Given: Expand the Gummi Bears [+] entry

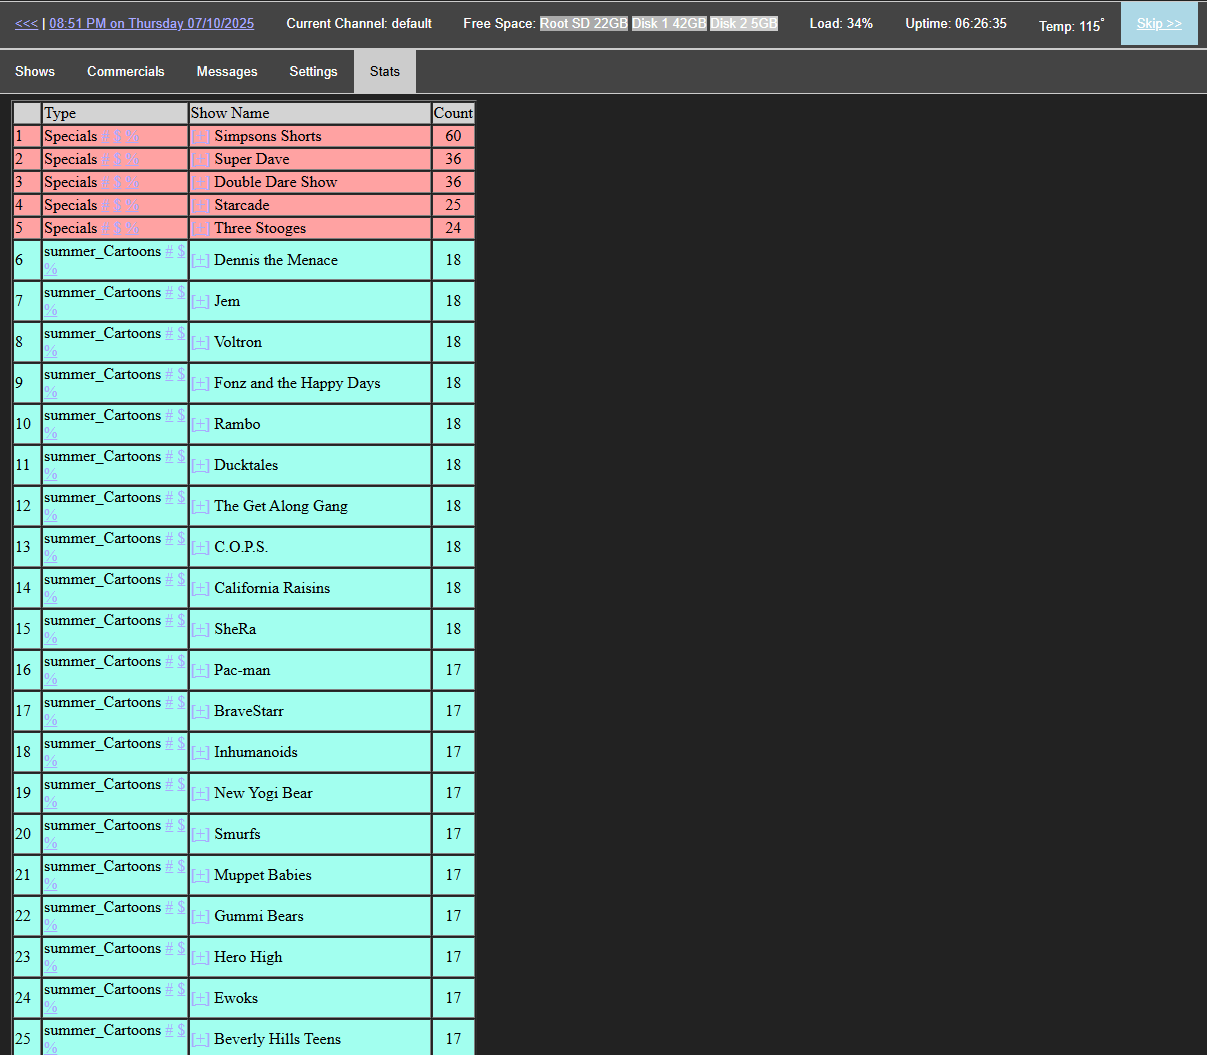Looking at the screenshot, I should coord(201,917).
